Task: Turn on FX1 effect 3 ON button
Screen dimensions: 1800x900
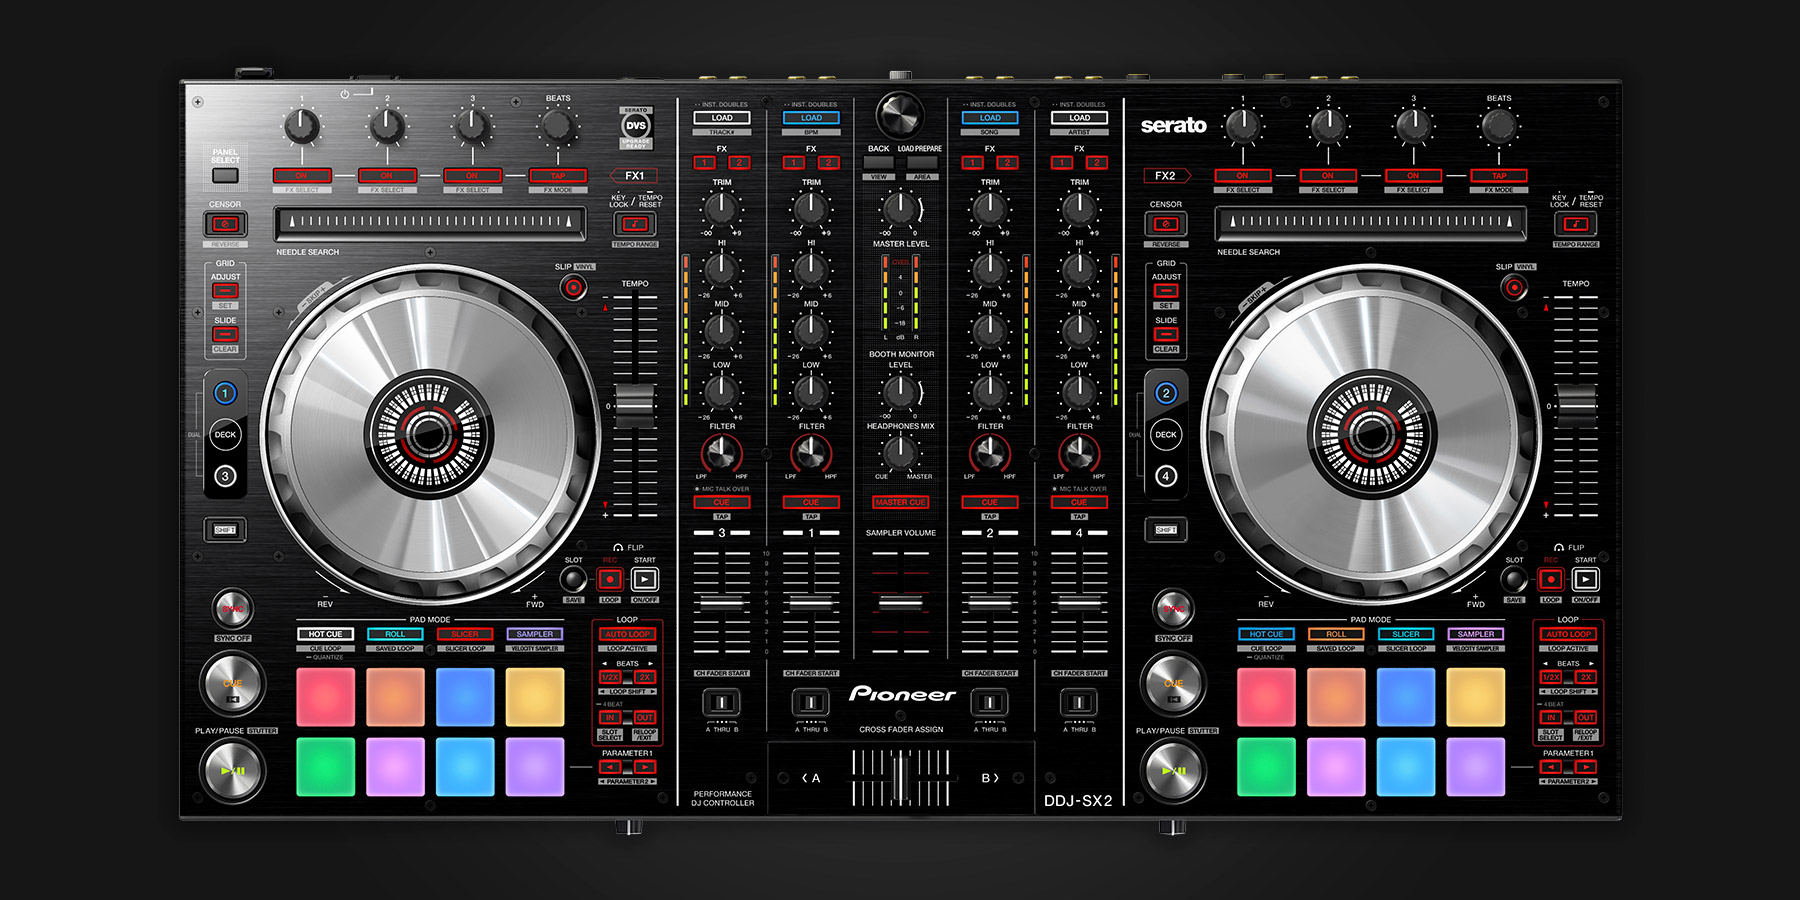Action: click(472, 175)
